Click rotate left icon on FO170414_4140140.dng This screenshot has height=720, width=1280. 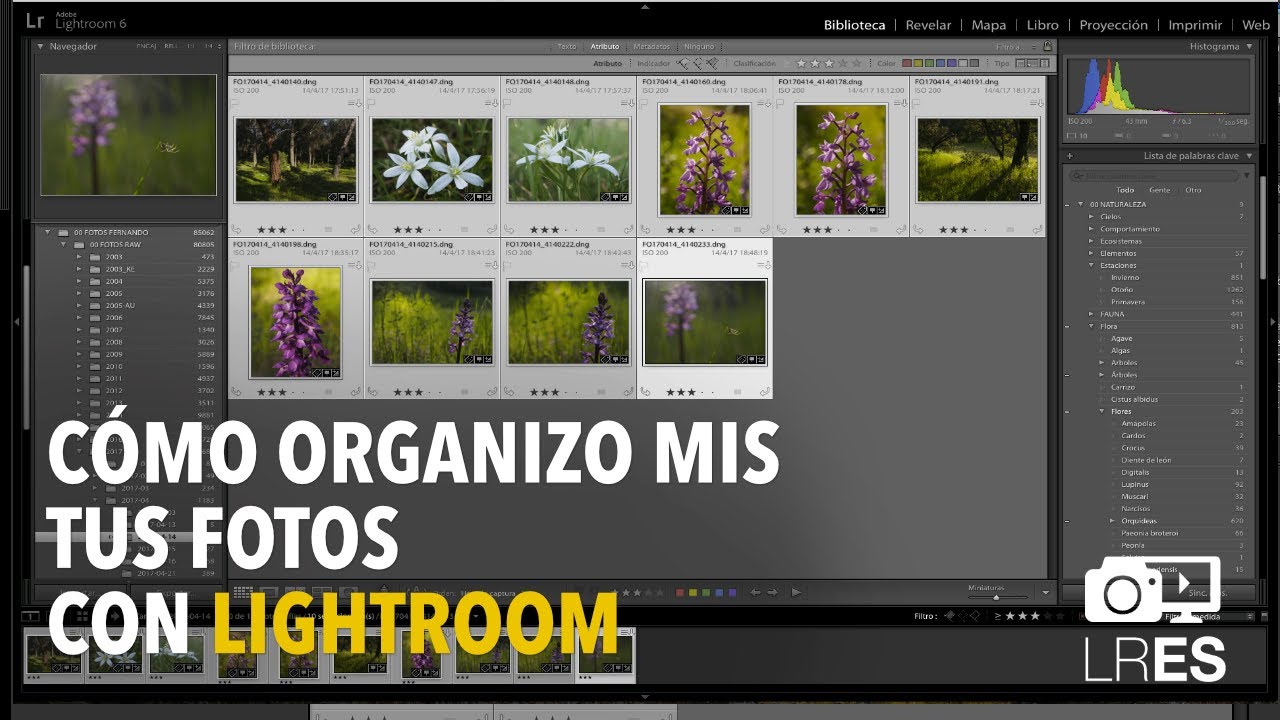coord(235,229)
